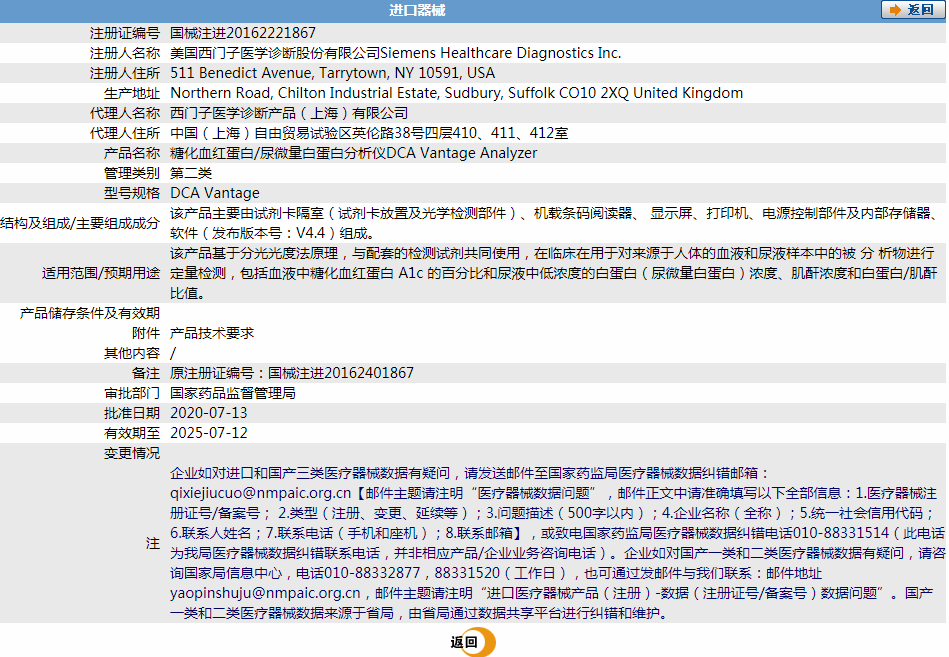Image resolution: width=949 pixels, height=657 pixels.
Task: Click notice line containing phone 010-88332877
Action: [x=496, y=573]
